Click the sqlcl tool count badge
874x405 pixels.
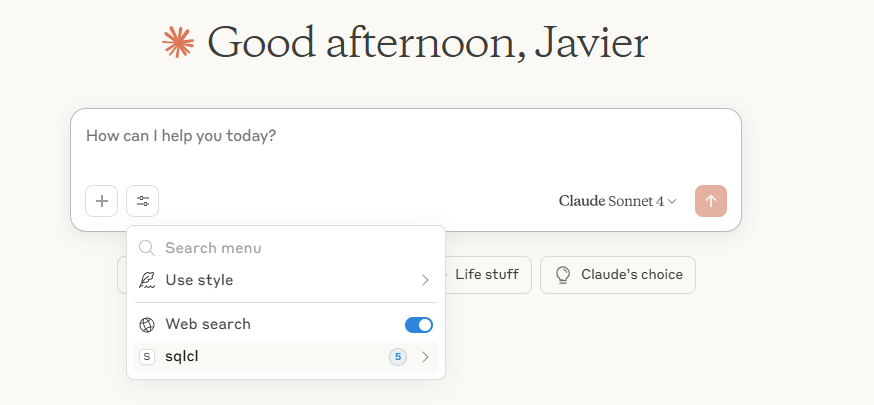tap(398, 357)
